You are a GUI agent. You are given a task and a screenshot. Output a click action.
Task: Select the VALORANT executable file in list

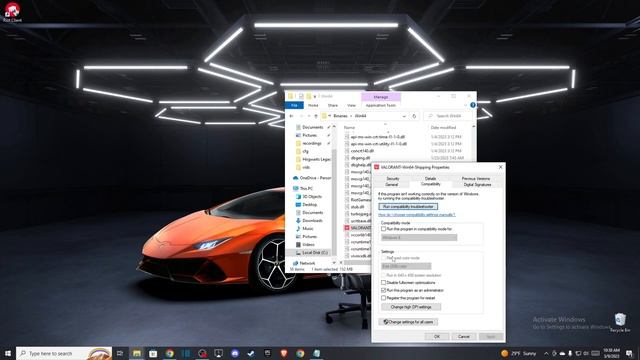tap(358, 228)
